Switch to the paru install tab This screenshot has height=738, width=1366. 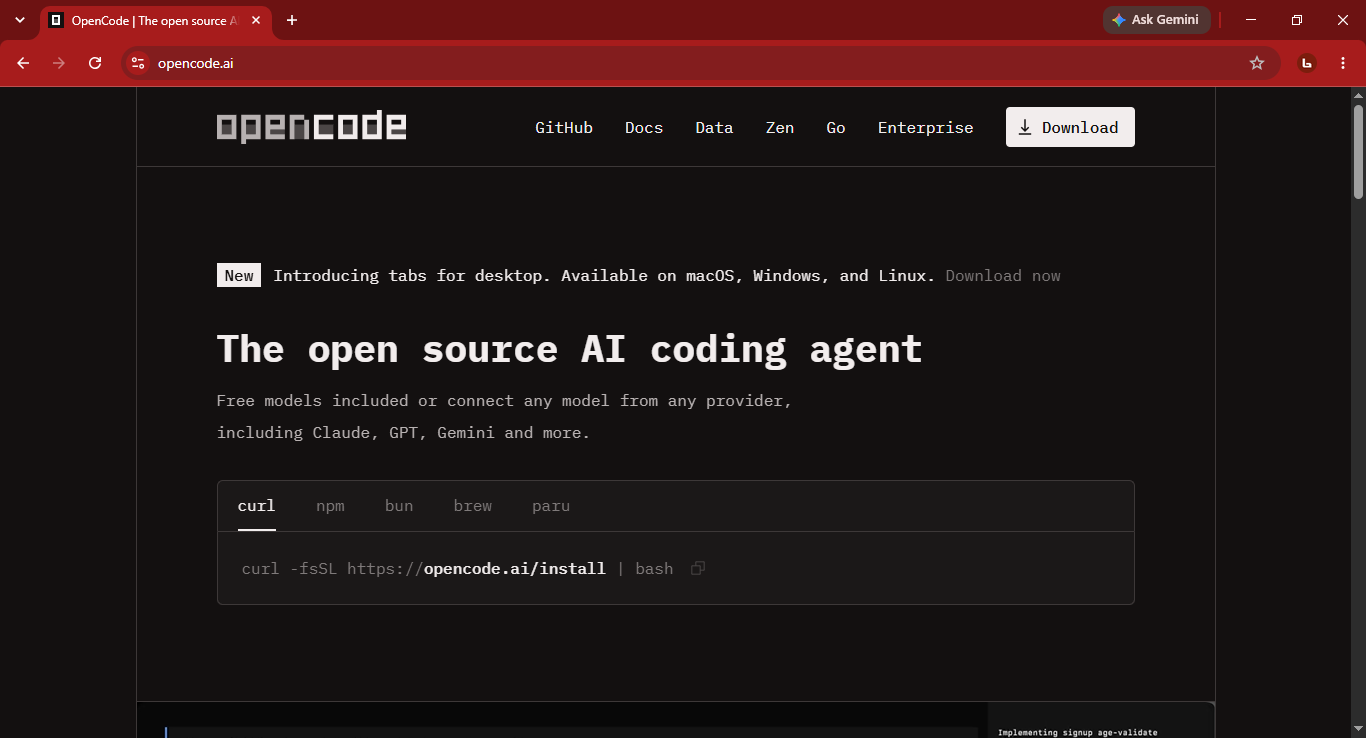point(551,506)
